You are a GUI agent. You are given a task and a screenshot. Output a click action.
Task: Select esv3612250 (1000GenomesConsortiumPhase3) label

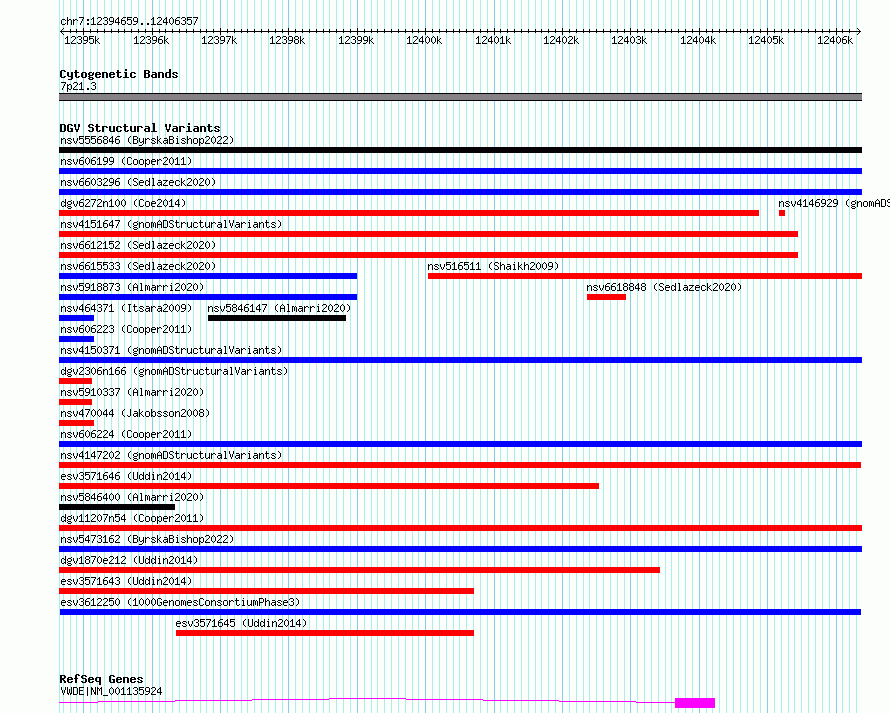(x=180, y=602)
